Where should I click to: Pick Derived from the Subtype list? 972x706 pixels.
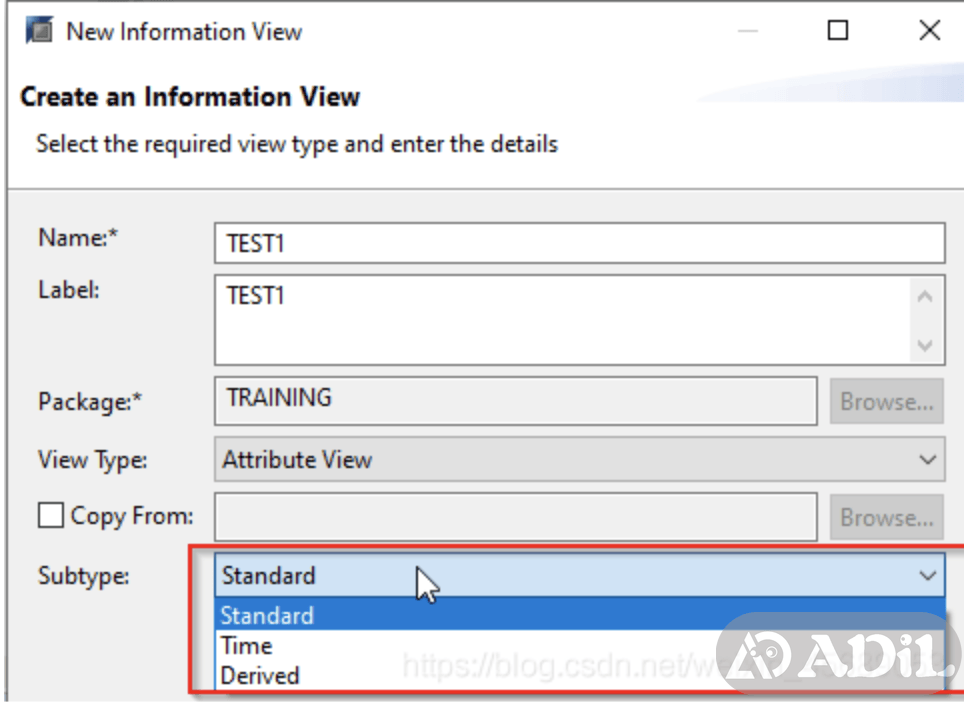point(260,675)
